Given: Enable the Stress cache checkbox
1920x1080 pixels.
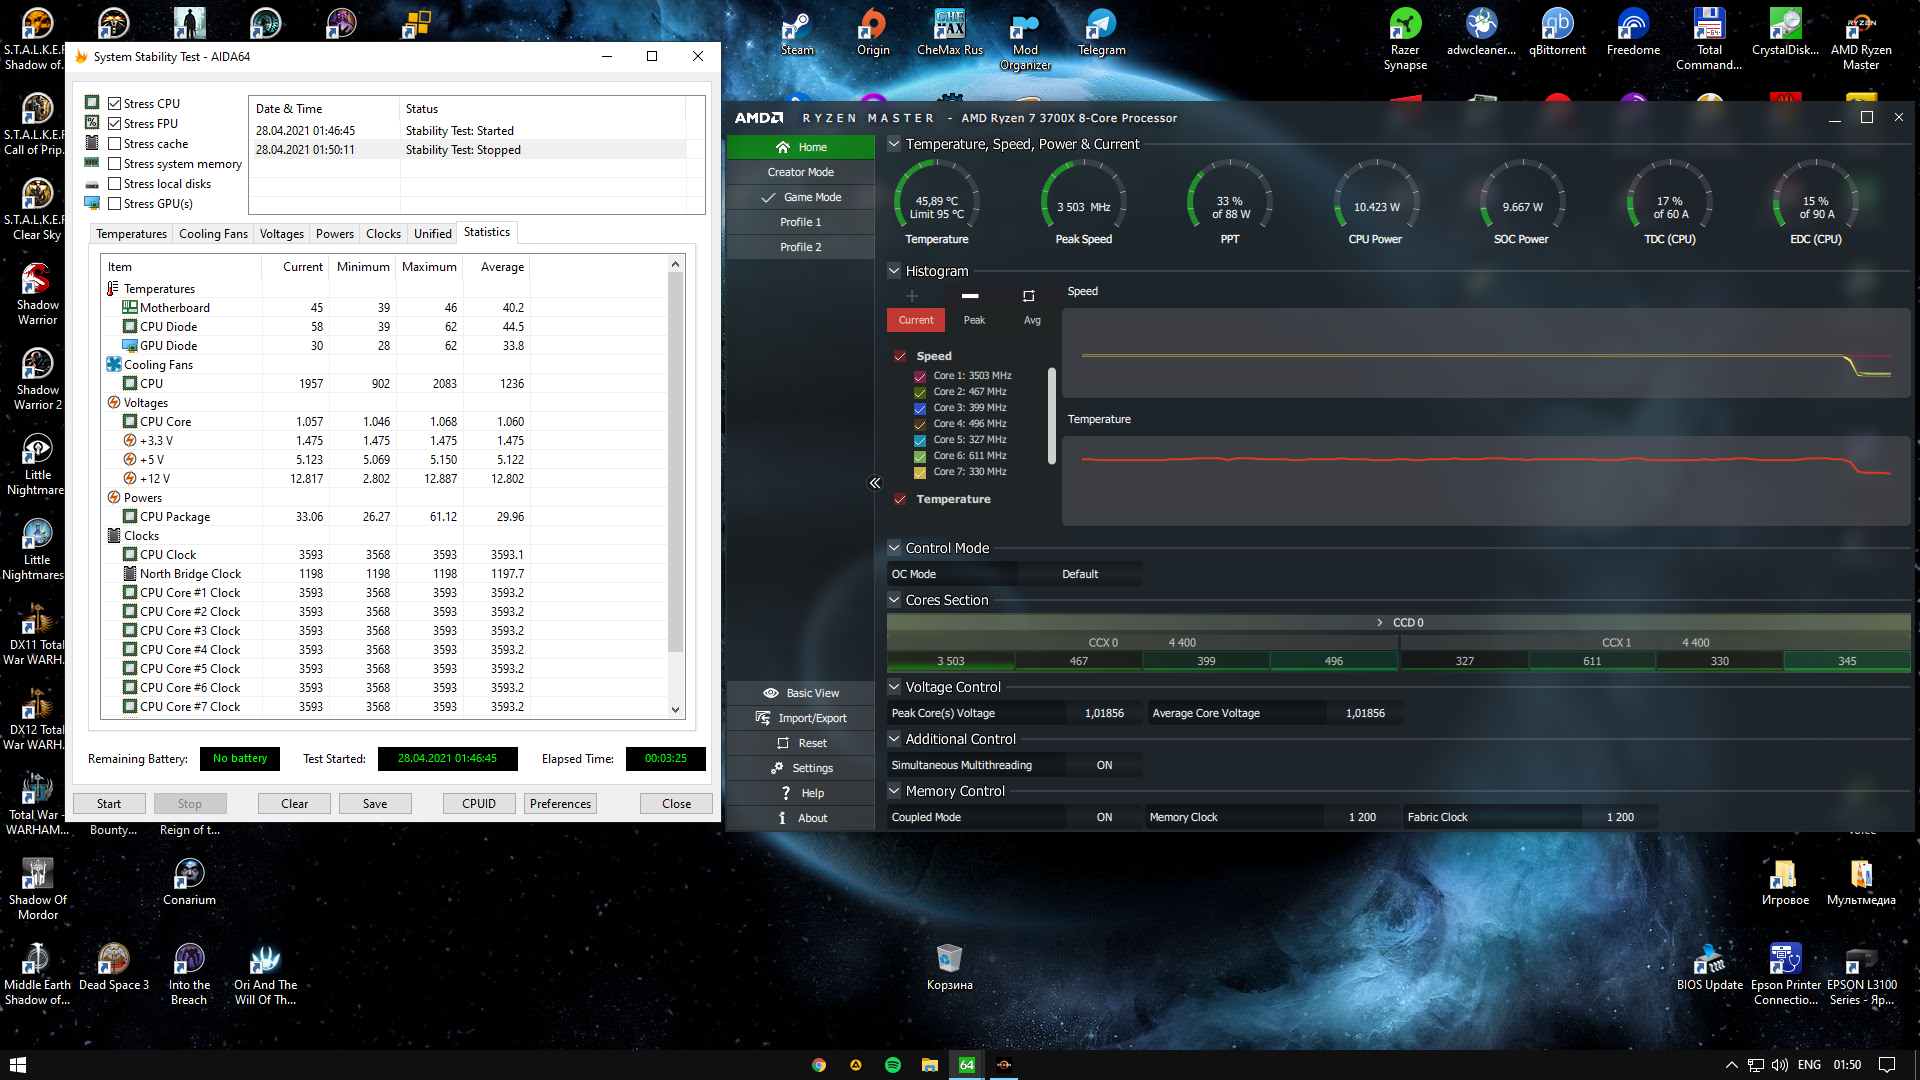Looking at the screenshot, I should tap(115, 144).
